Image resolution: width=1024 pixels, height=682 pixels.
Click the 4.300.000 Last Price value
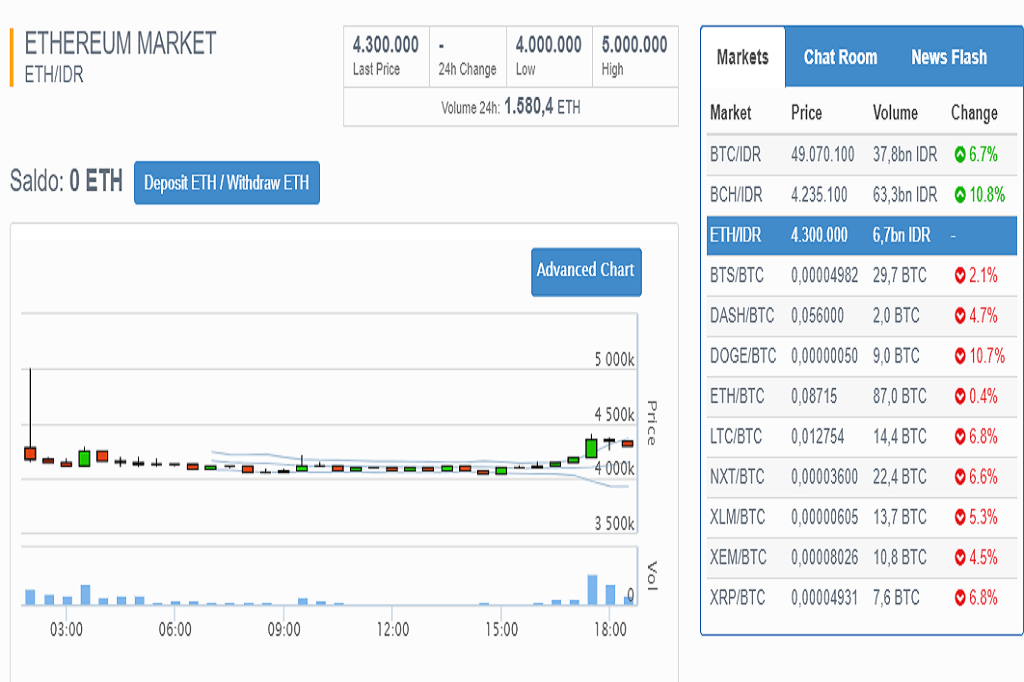(386, 45)
